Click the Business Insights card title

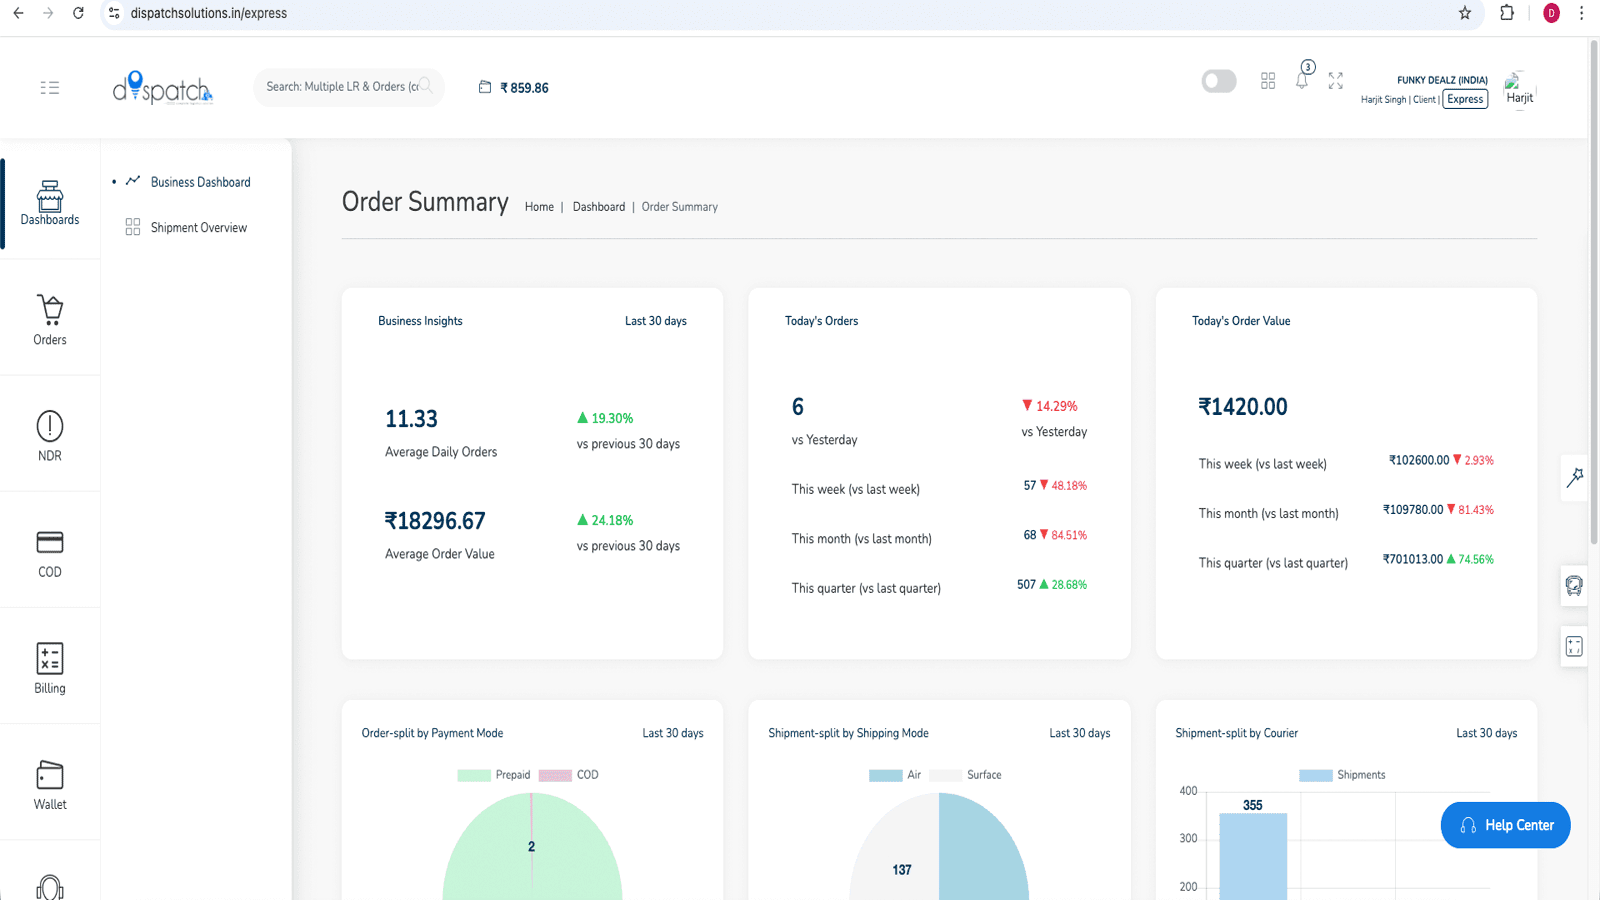pos(420,321)
